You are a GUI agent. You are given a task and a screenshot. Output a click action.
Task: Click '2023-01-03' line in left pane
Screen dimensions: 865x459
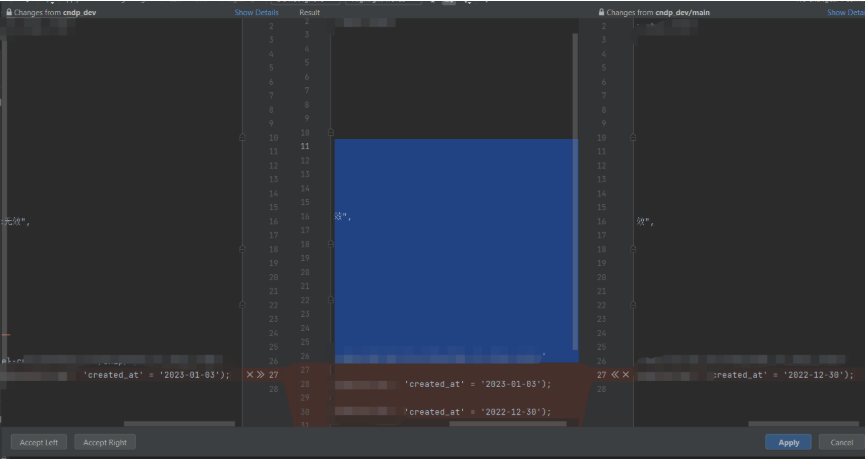pyautogui.click(x=156, y=375)
